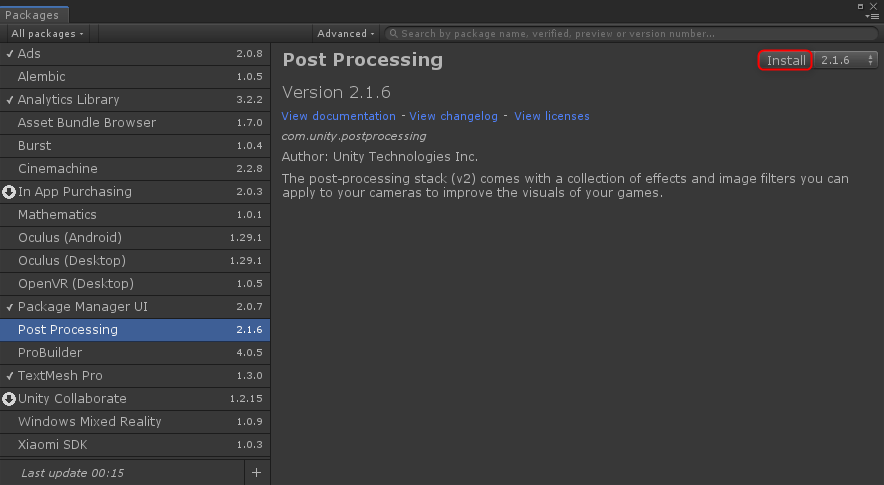Click the plus icon to add a package
Screen dimensions: 884x485
click(257, 472)
